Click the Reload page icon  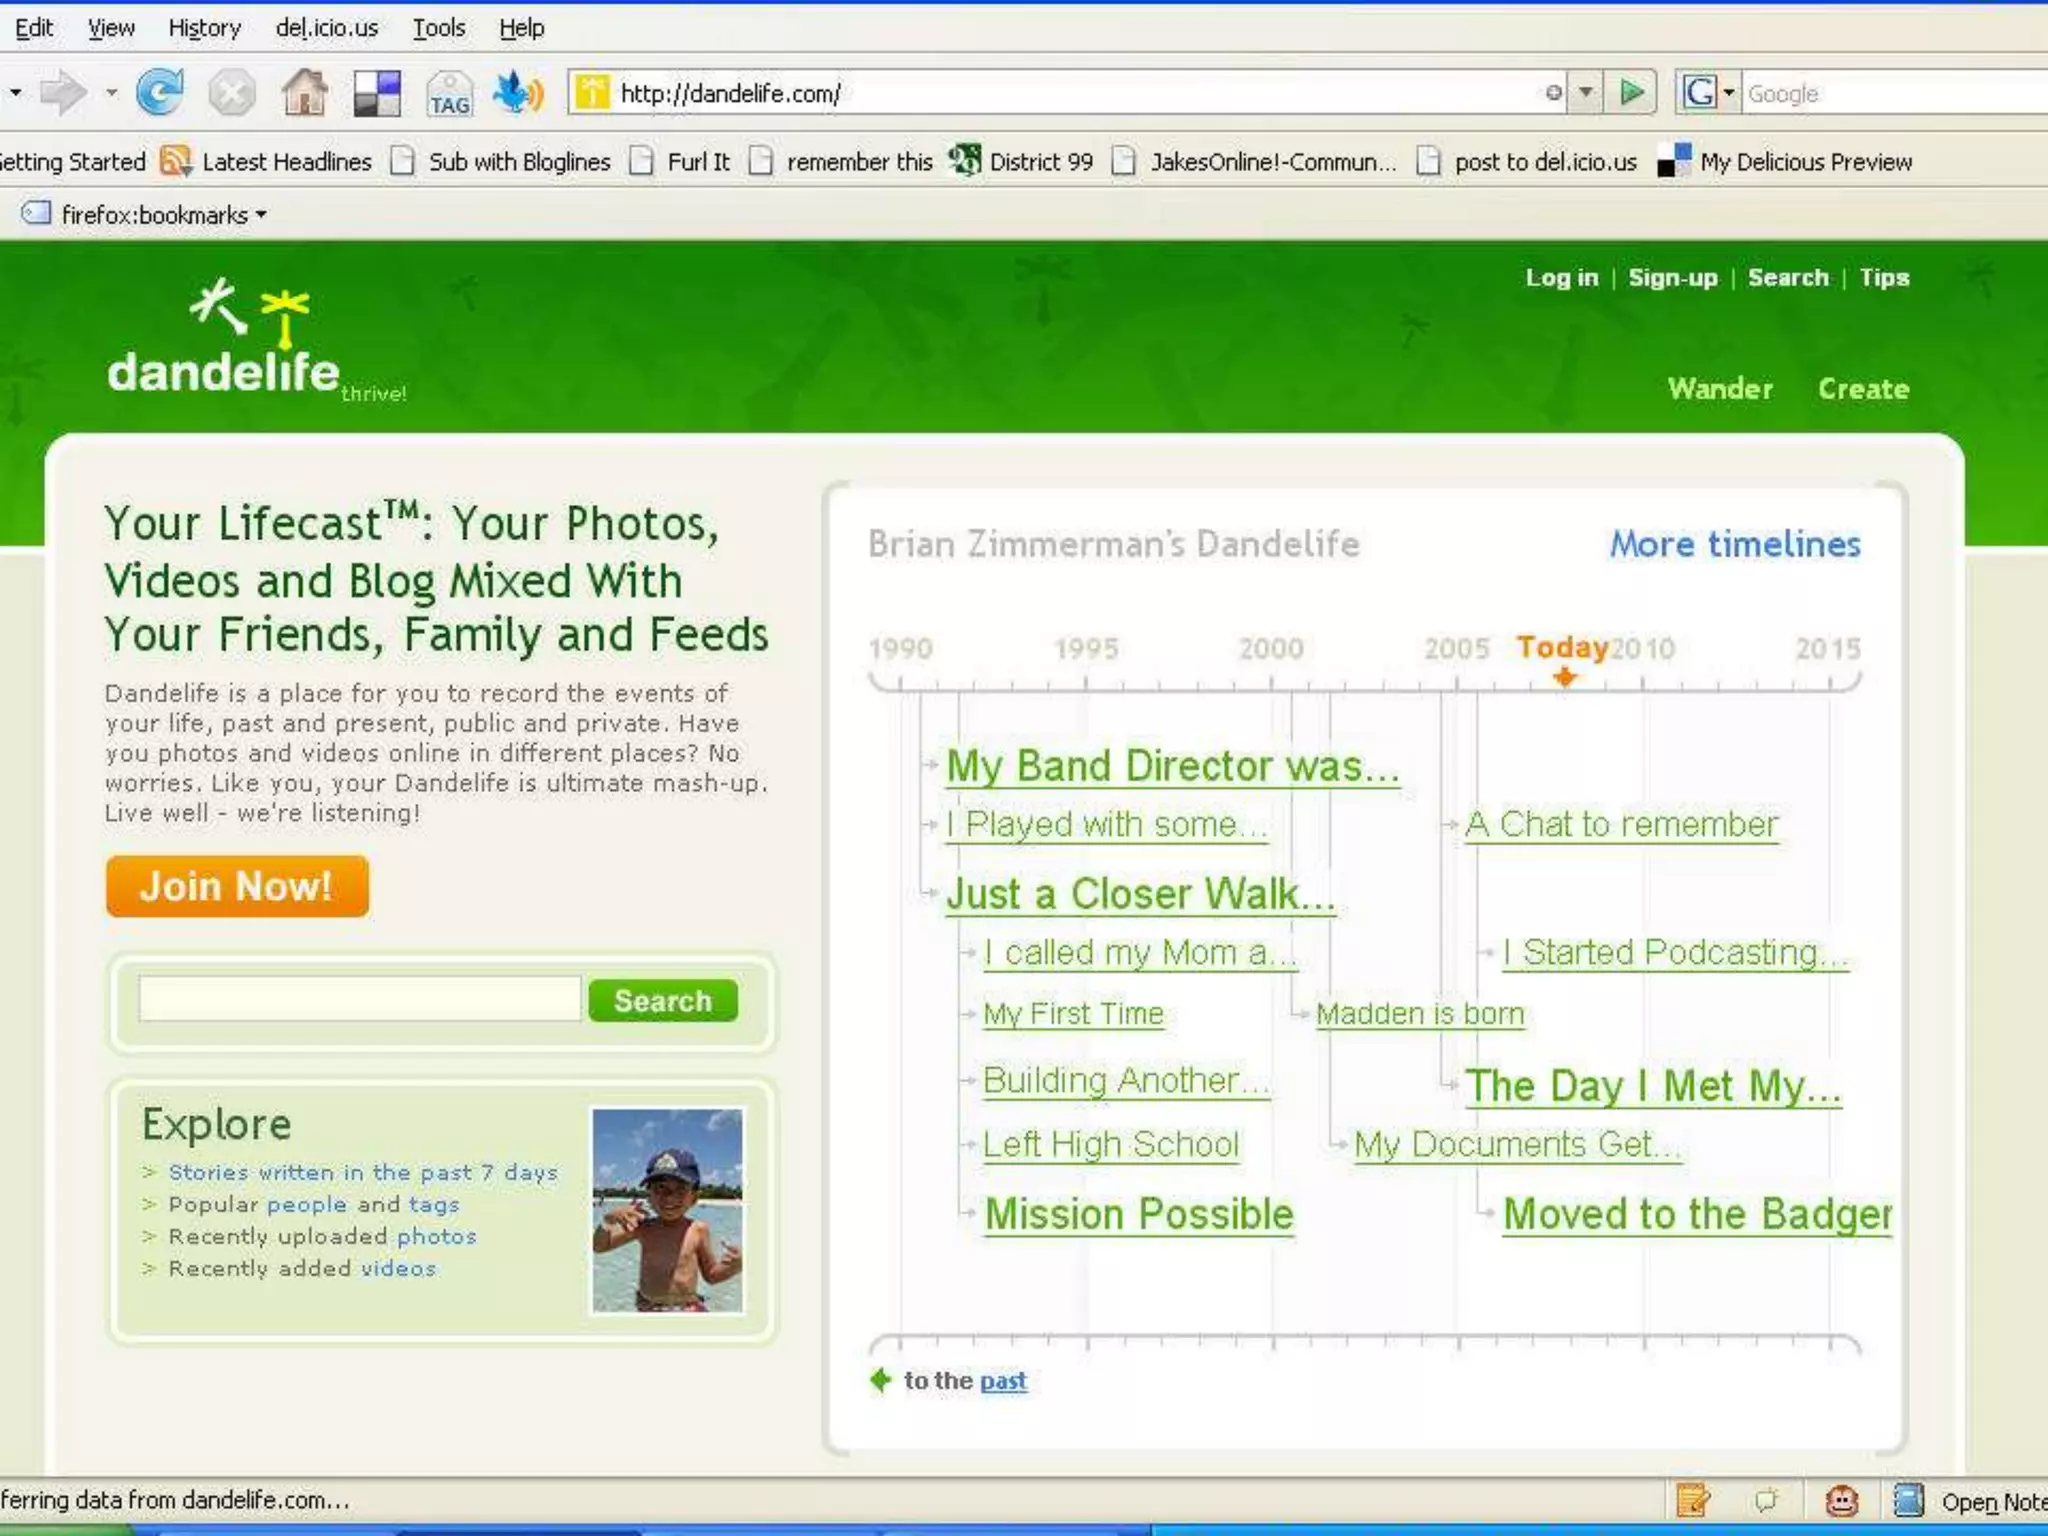point(160,93)
